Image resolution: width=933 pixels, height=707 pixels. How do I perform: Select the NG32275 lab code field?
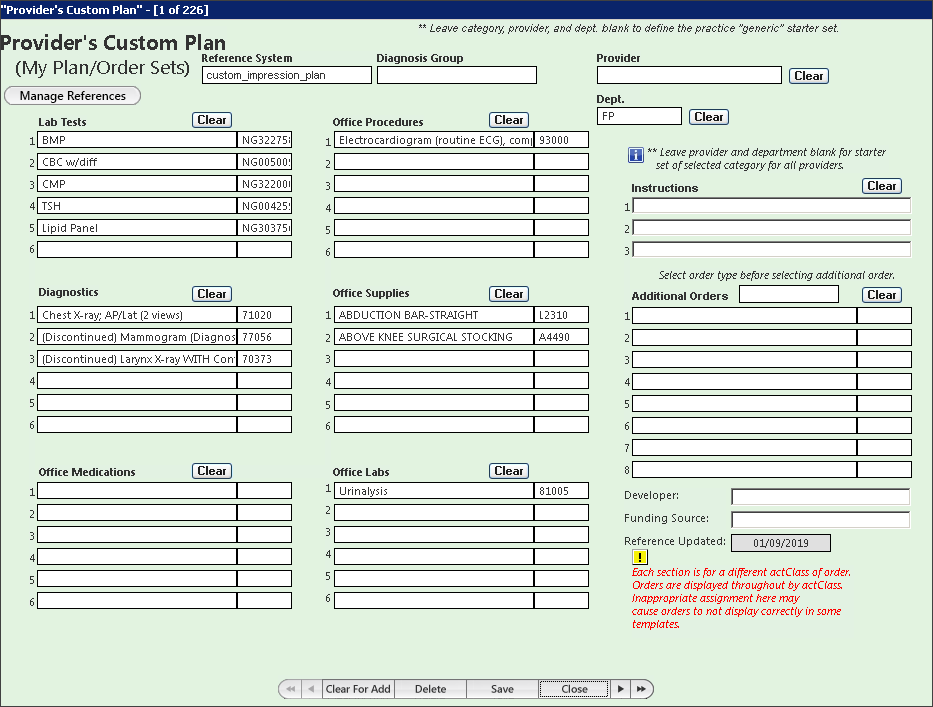(264, 140)
